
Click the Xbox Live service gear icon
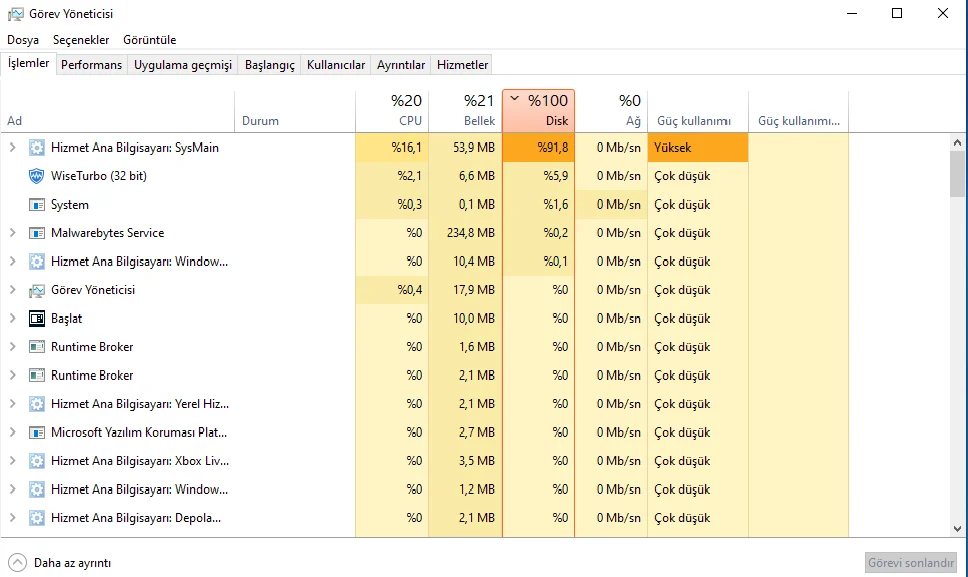(x=37, y=461)
